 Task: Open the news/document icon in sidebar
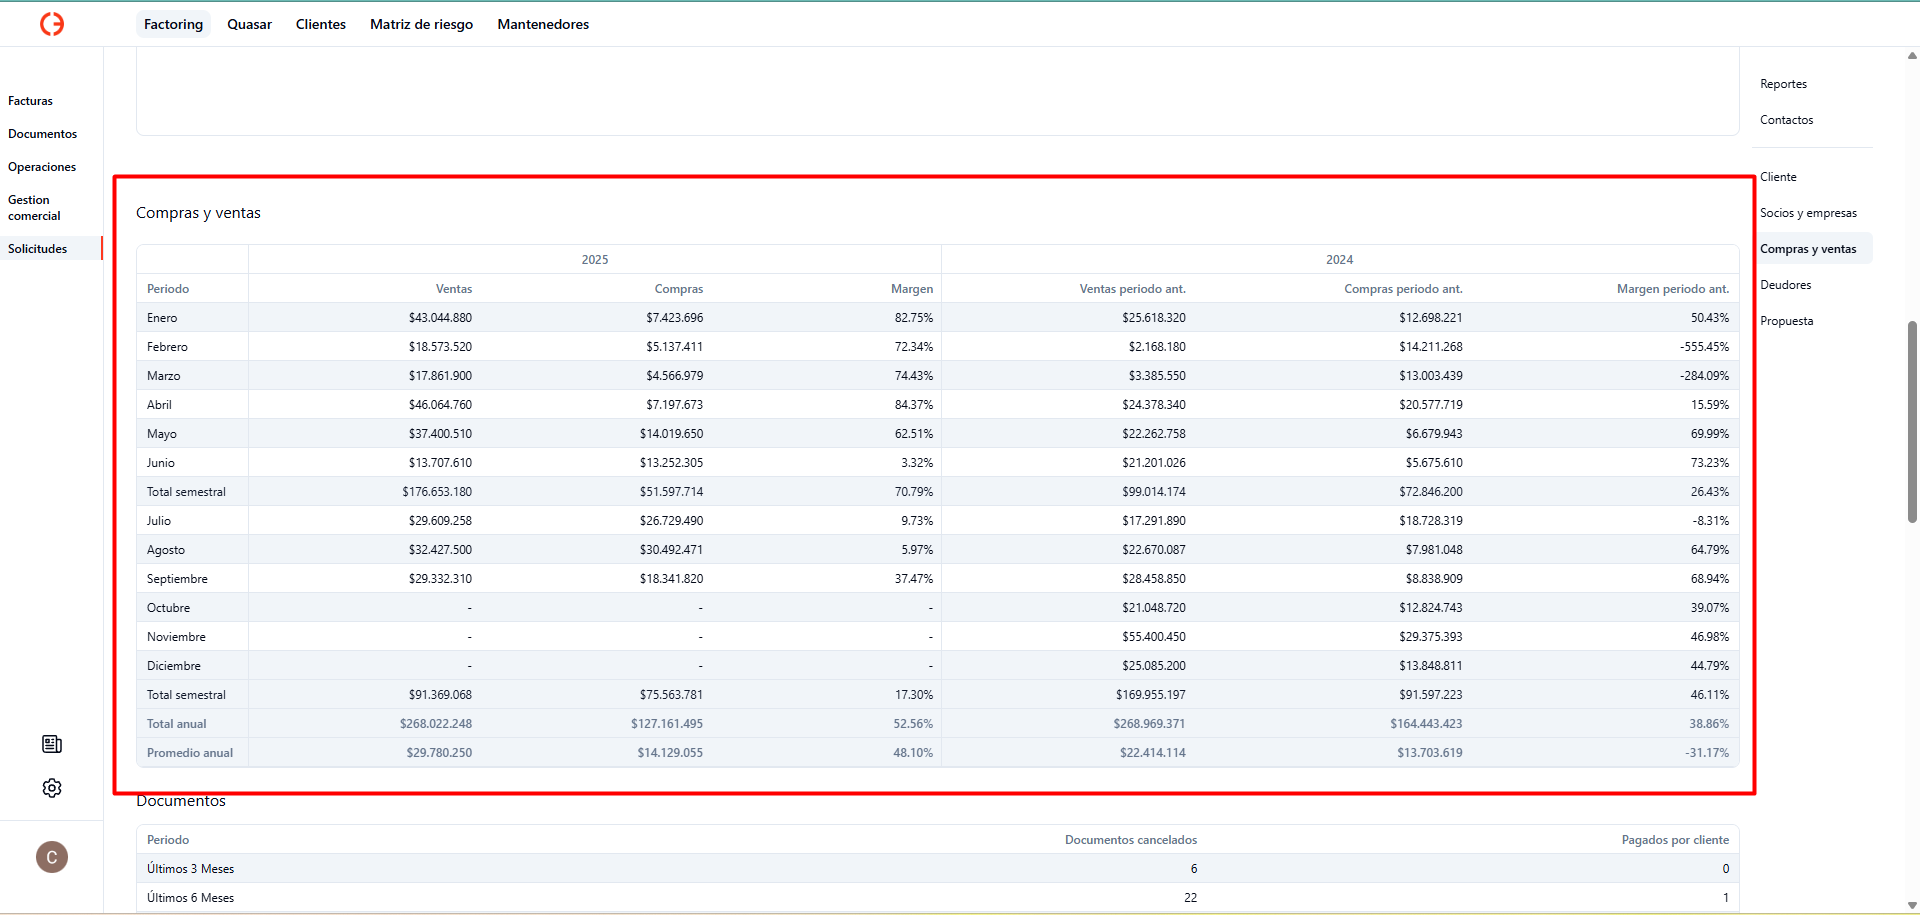tap(52, 744)
